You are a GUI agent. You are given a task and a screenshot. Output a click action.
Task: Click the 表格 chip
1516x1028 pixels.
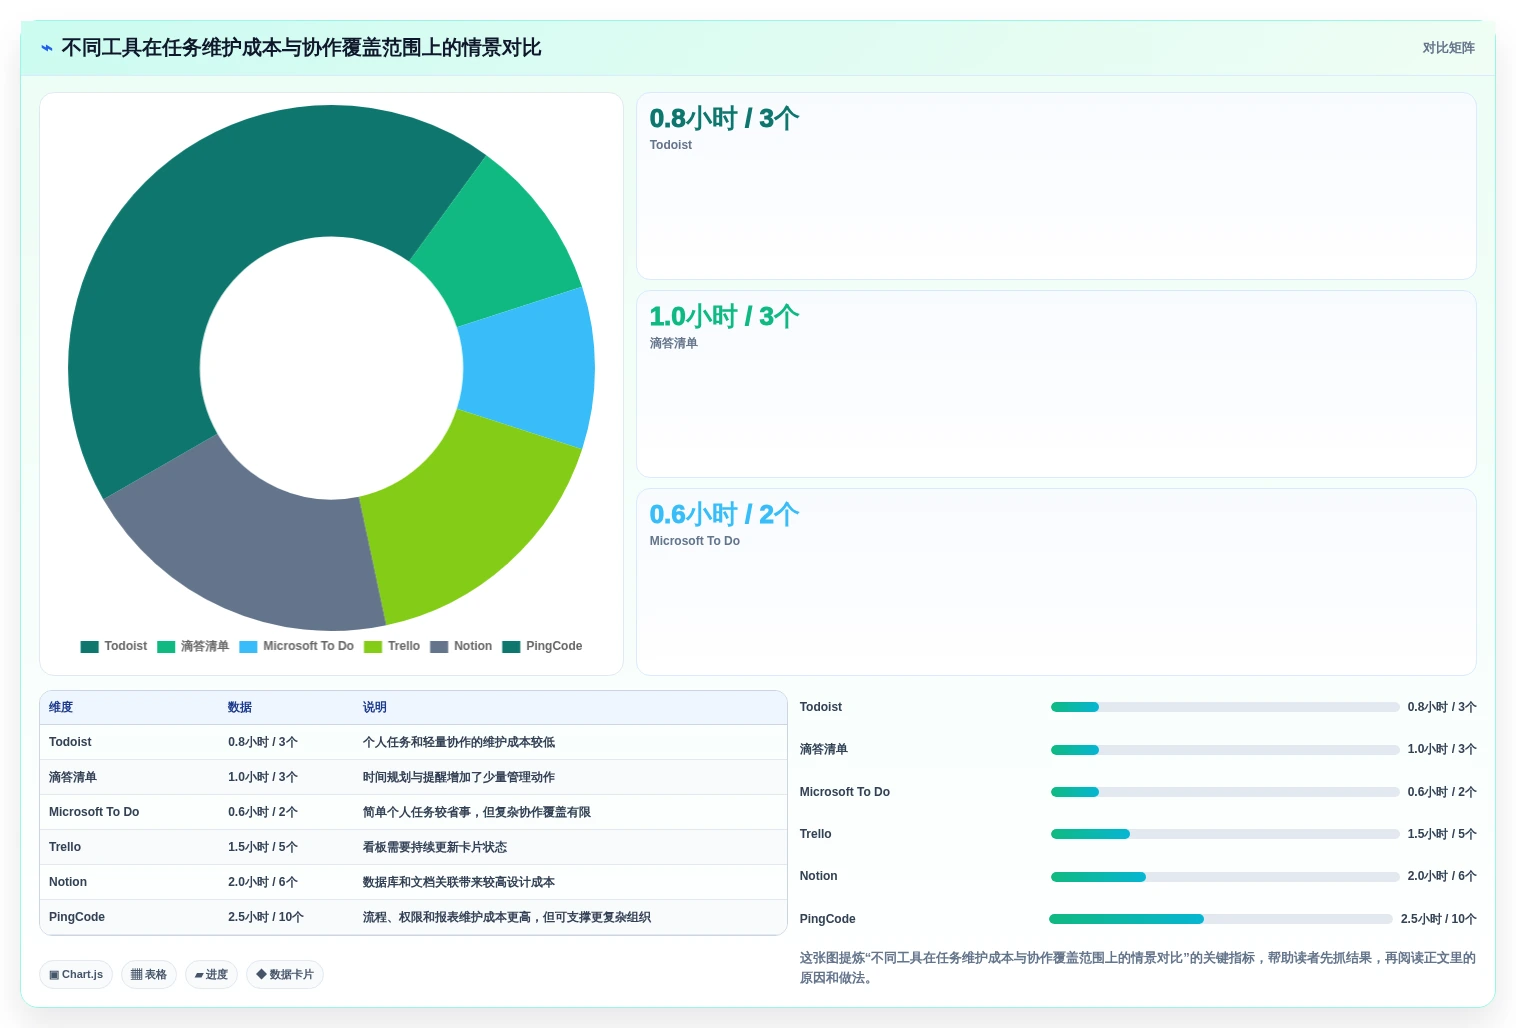pyautogui.click(x=149, y=974)
